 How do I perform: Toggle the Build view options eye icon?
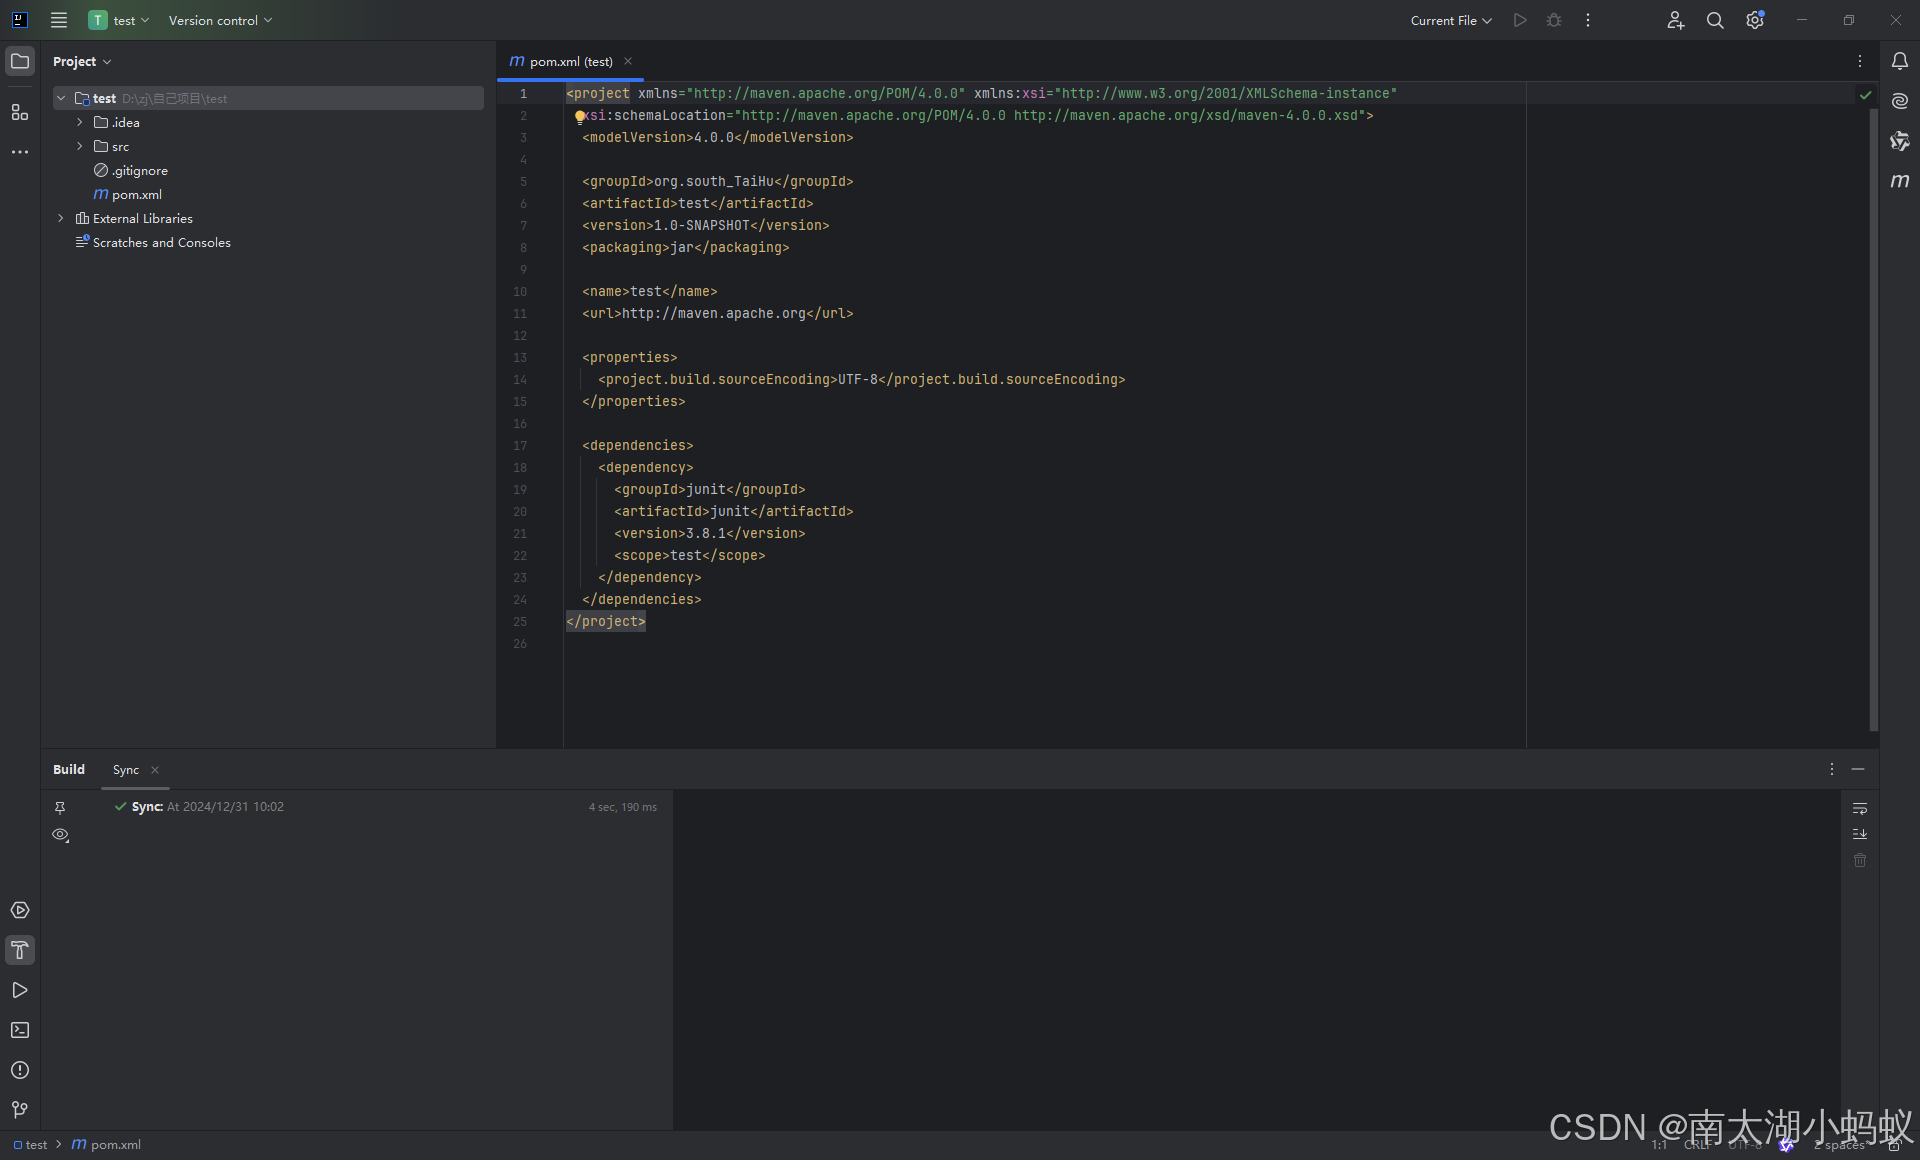(60, 835)
